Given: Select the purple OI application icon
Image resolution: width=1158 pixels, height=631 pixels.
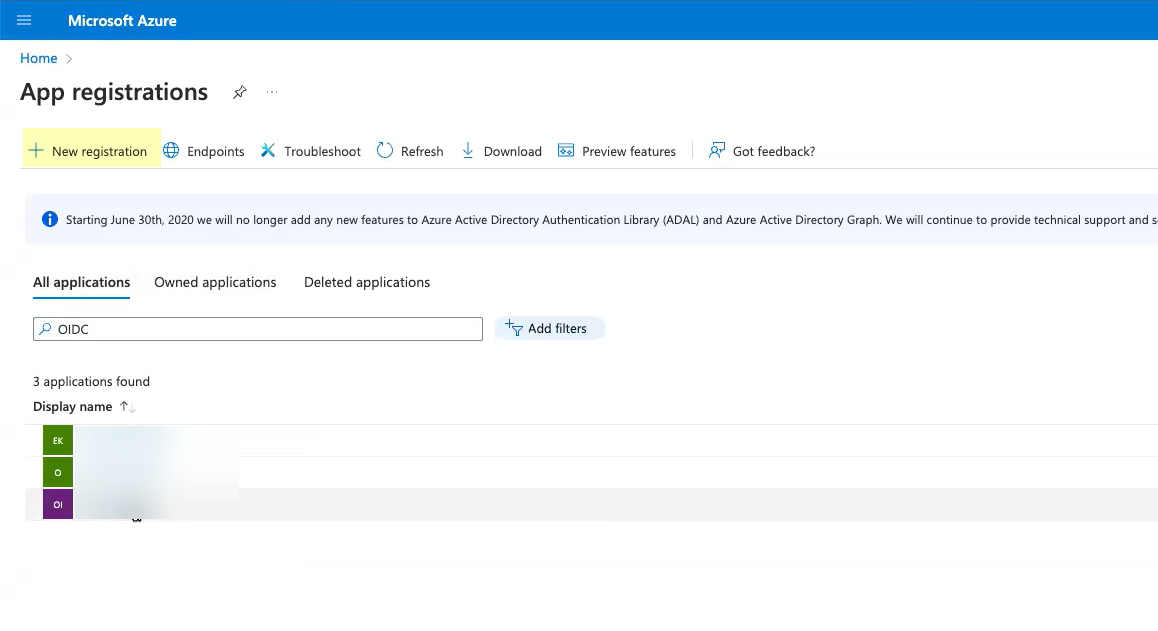Looking at the screenshot, I should 58,504.
